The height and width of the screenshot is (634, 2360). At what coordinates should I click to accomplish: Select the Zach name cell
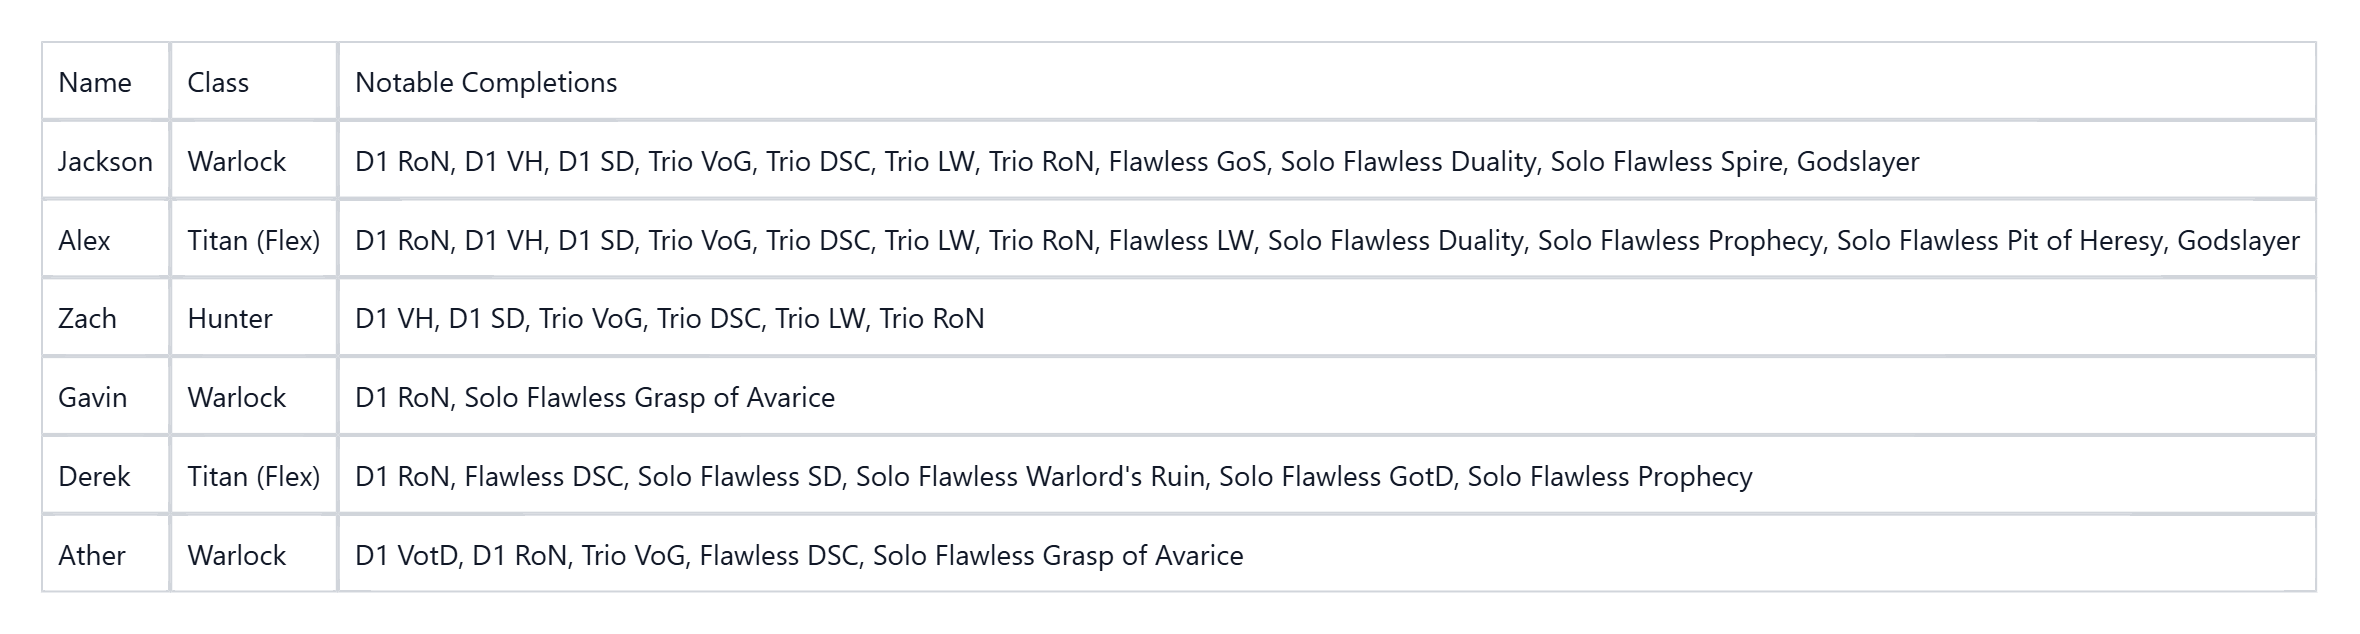pos(87,318)
